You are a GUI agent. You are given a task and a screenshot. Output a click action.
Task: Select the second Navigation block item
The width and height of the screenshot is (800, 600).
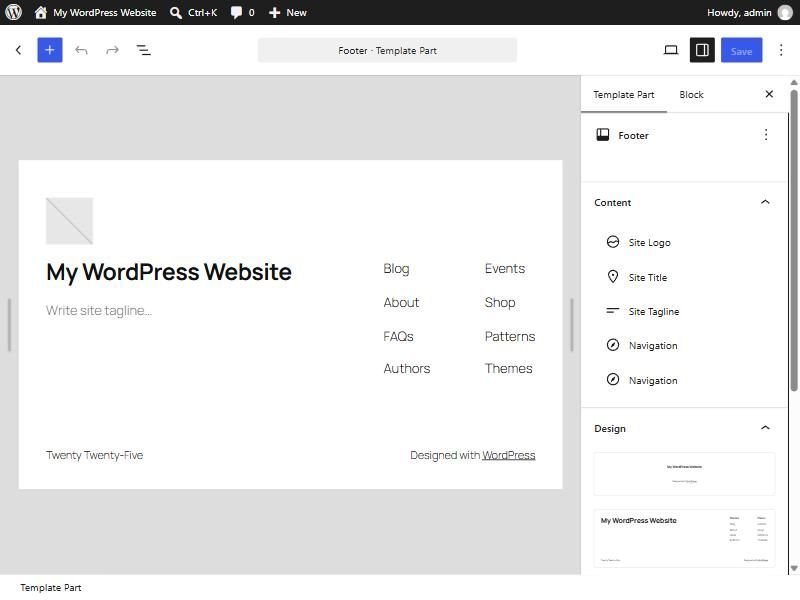click(x=684, y=380)
